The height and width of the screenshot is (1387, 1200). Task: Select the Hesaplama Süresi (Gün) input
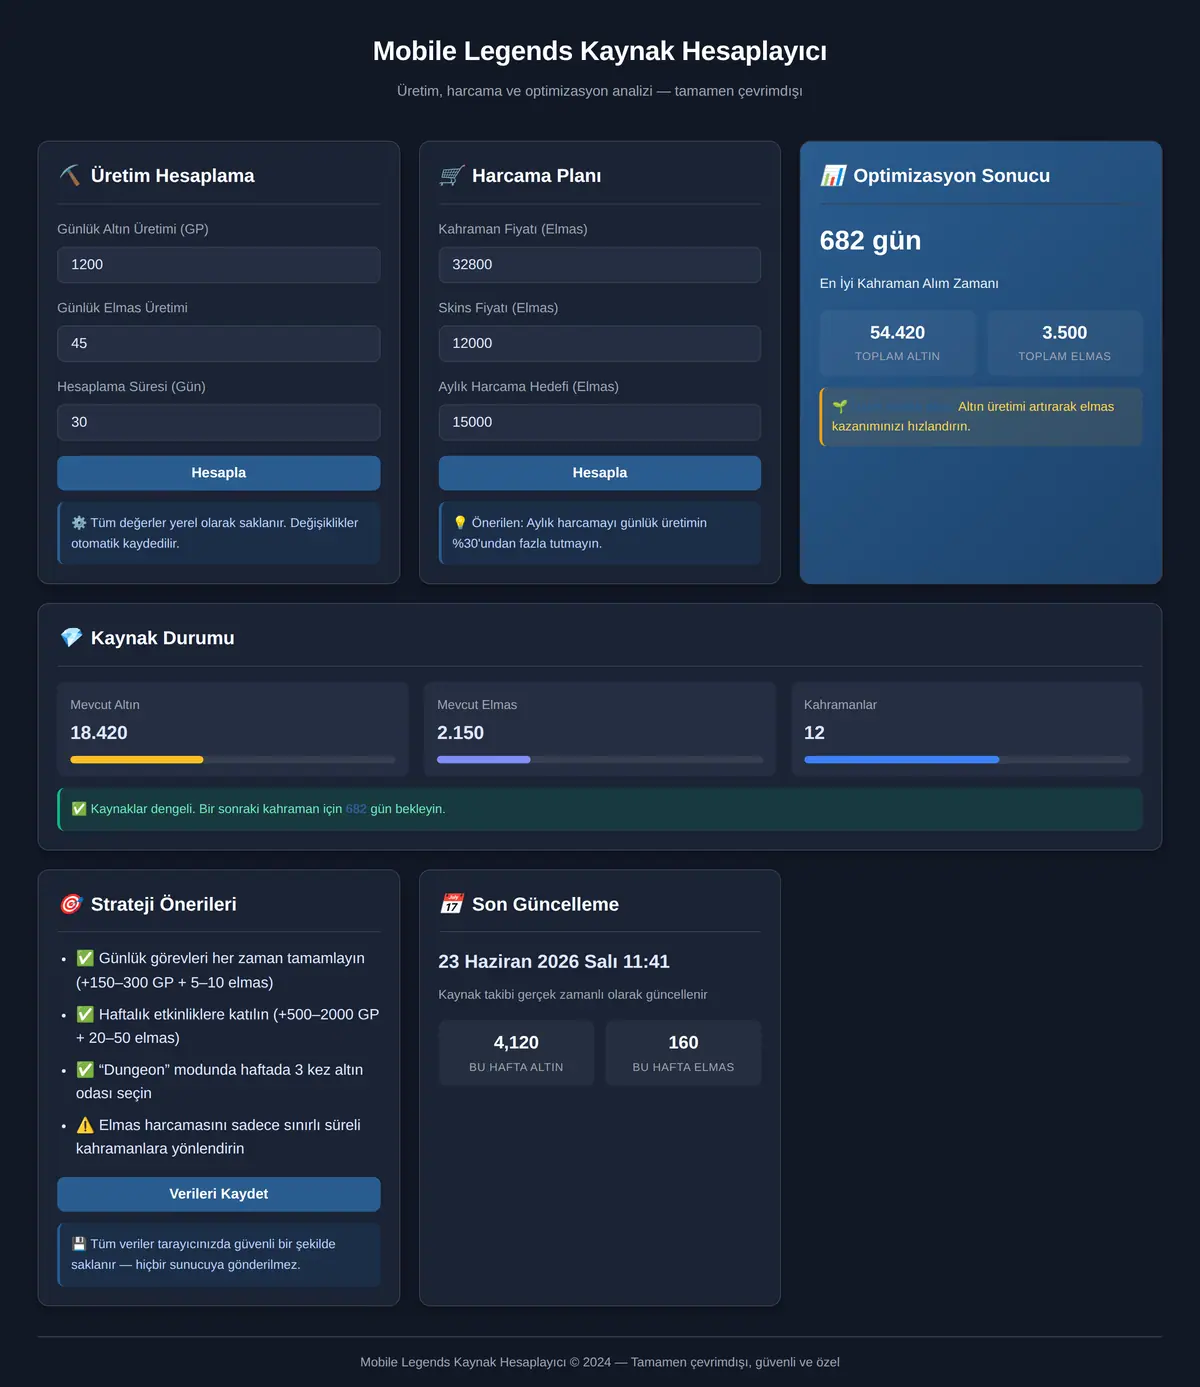click(x=219, y=422)
